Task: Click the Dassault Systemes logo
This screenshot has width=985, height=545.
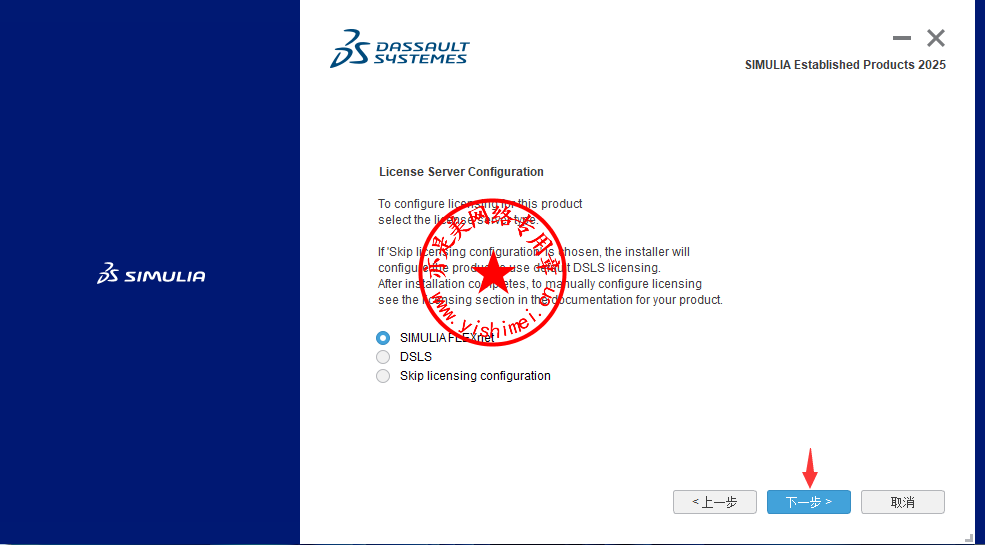Action: 400,48
